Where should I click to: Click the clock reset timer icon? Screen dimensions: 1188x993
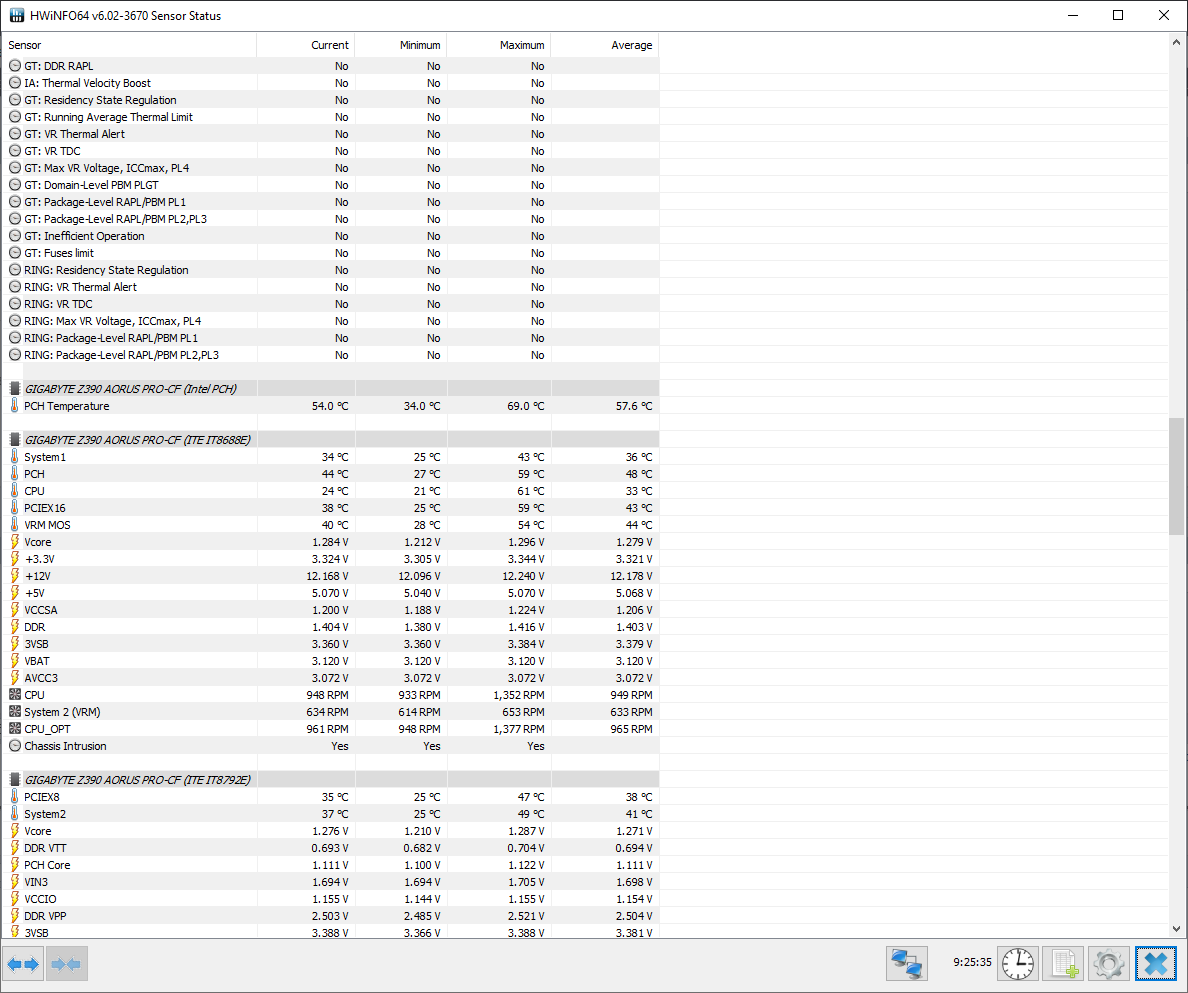[1018, 964]
